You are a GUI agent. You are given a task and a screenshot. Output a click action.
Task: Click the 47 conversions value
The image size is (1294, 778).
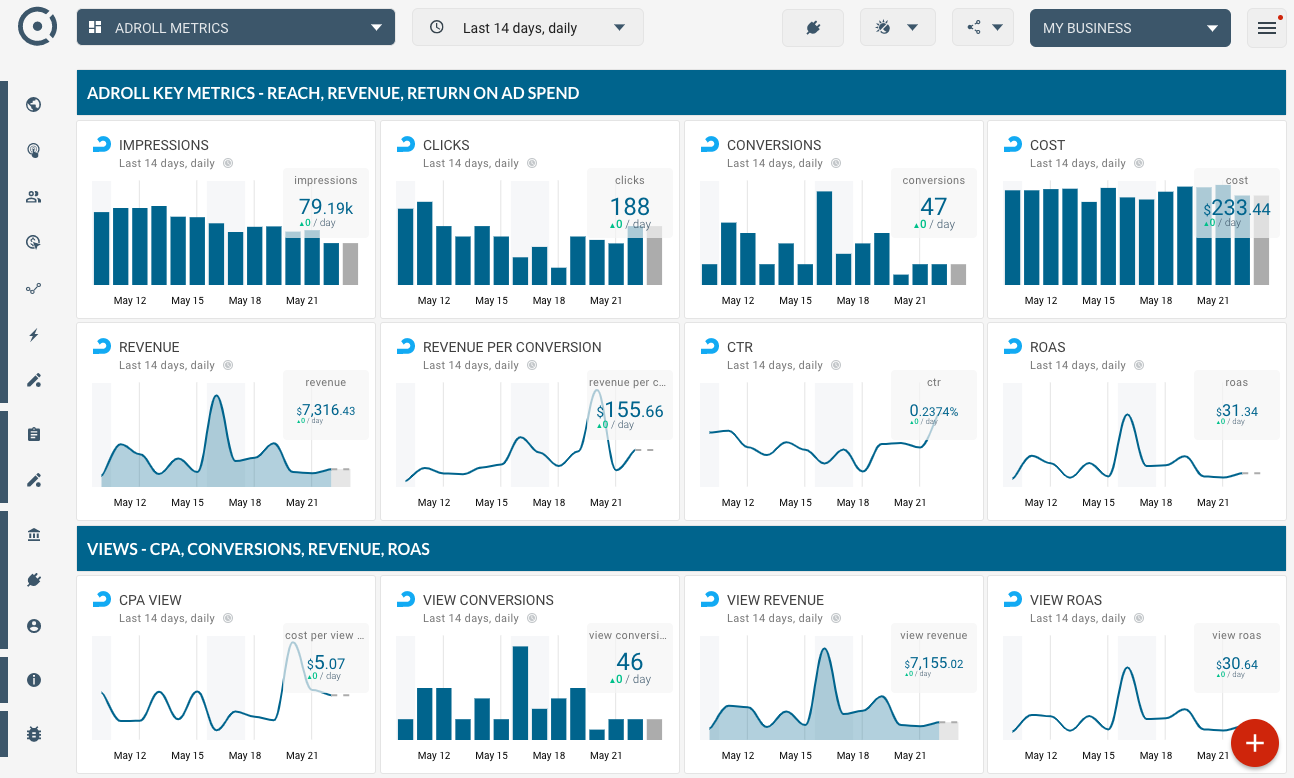pyautogui.click(x=933, y=207)
